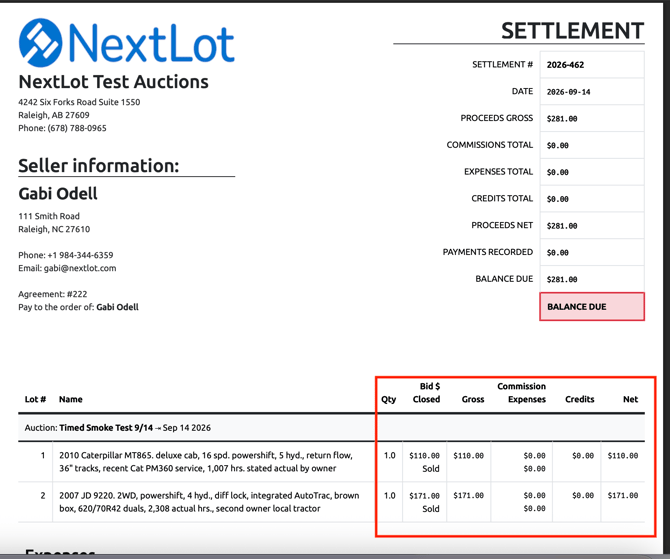
Task: Click the PAYMENTS RECORDED label
Action: 488,252
